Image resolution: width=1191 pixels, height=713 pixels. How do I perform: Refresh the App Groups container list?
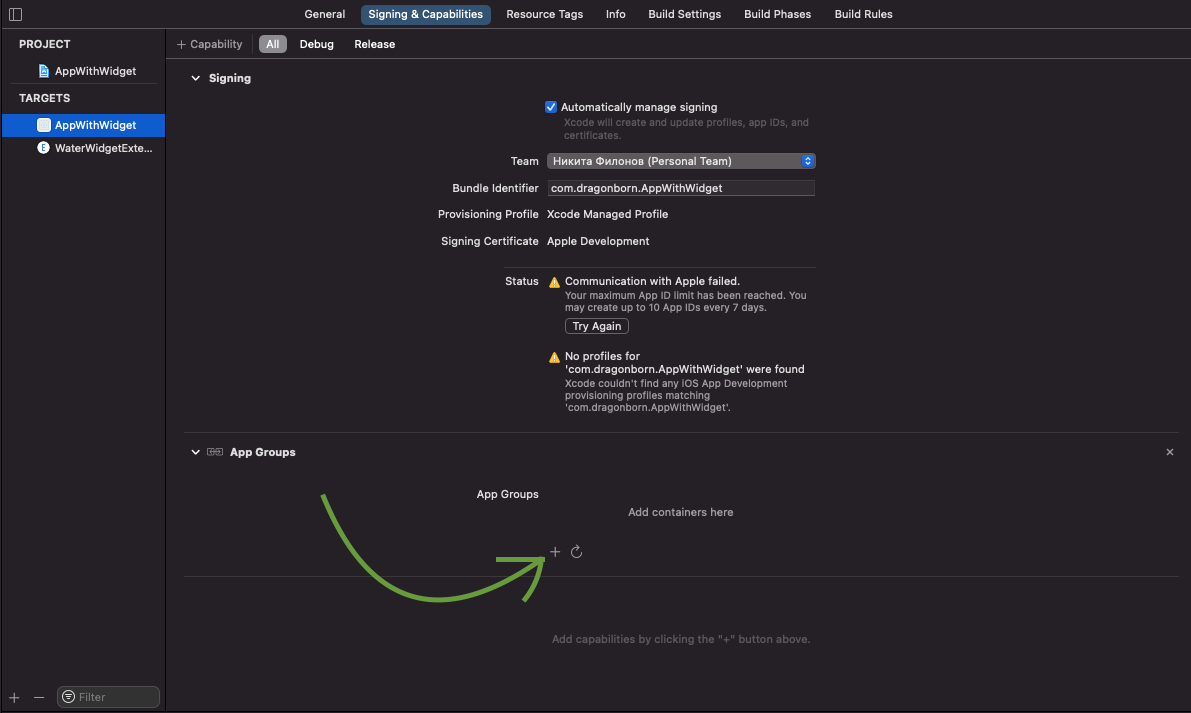tap(577, 552)
